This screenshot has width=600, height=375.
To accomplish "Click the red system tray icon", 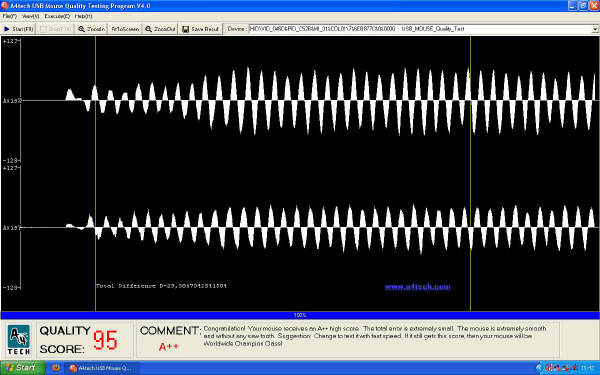I will click(548, 368).
